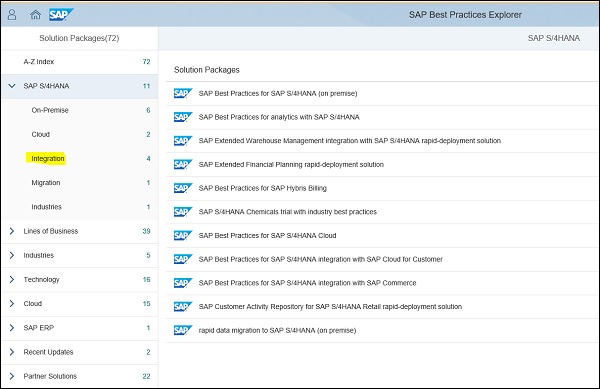
Task: Click SAP icon beside Hybris Billing package
Action: pos(183,188)
